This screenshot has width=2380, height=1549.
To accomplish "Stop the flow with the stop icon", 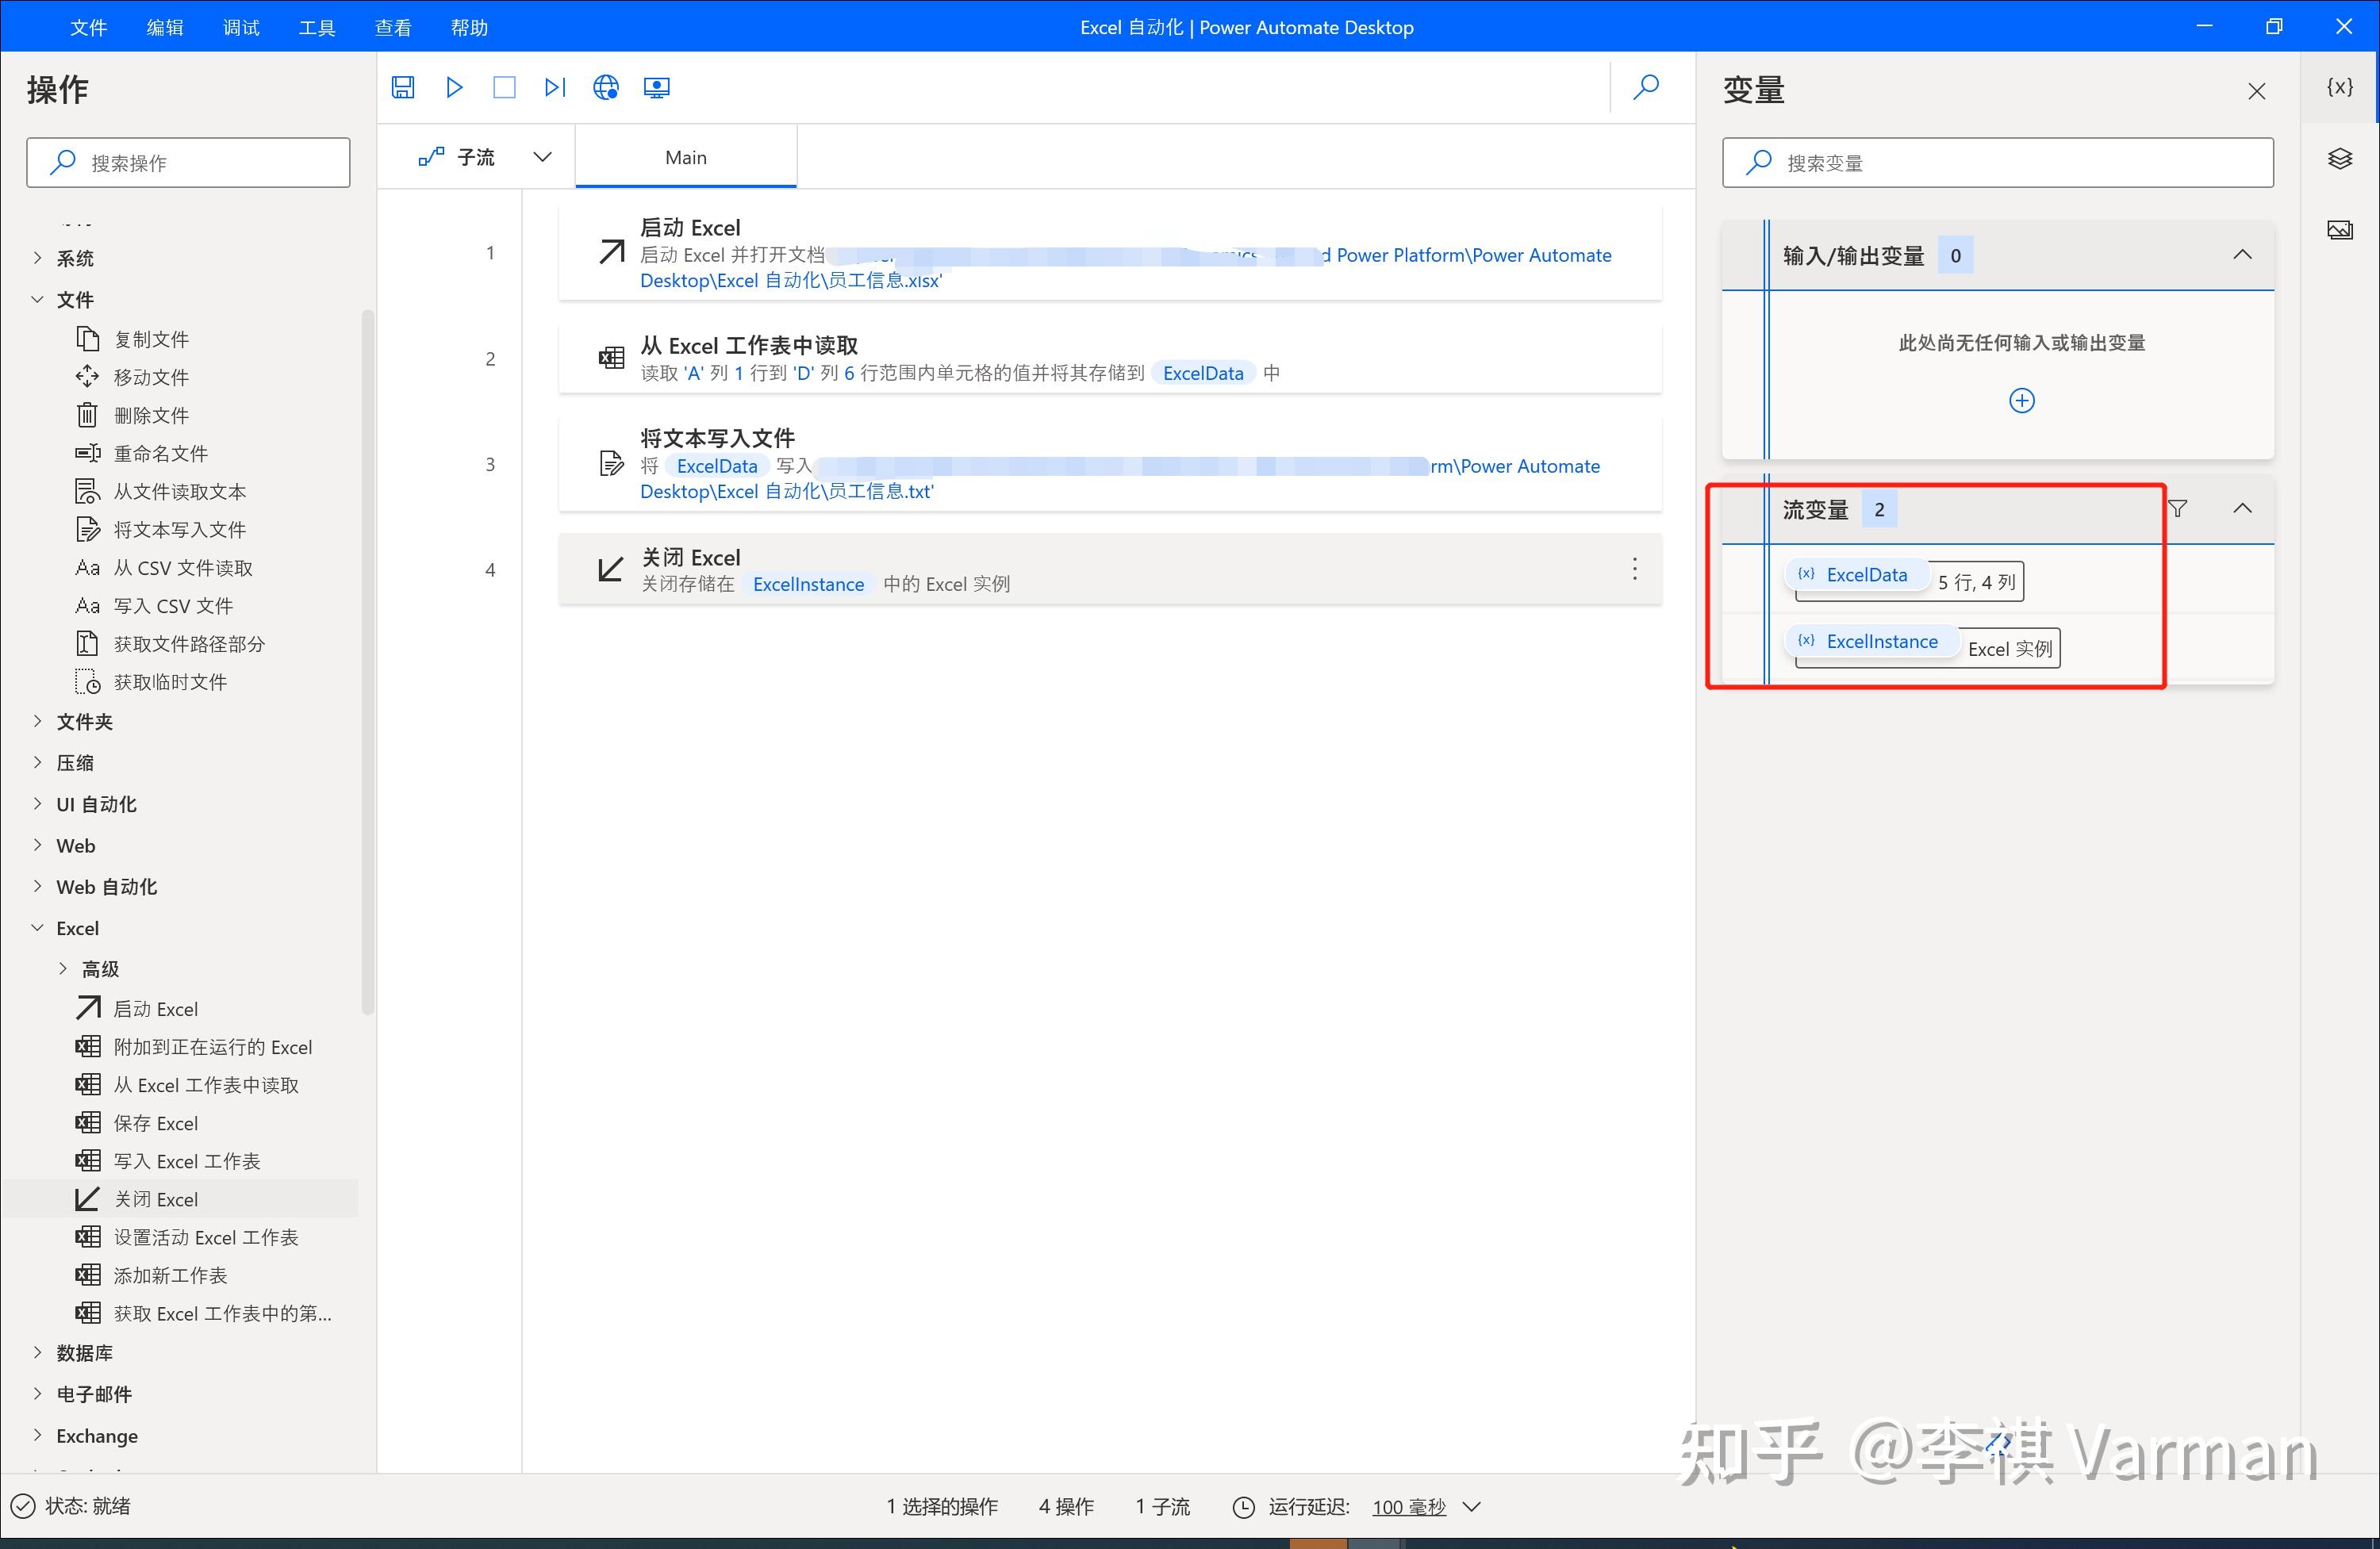I will 504,87.
